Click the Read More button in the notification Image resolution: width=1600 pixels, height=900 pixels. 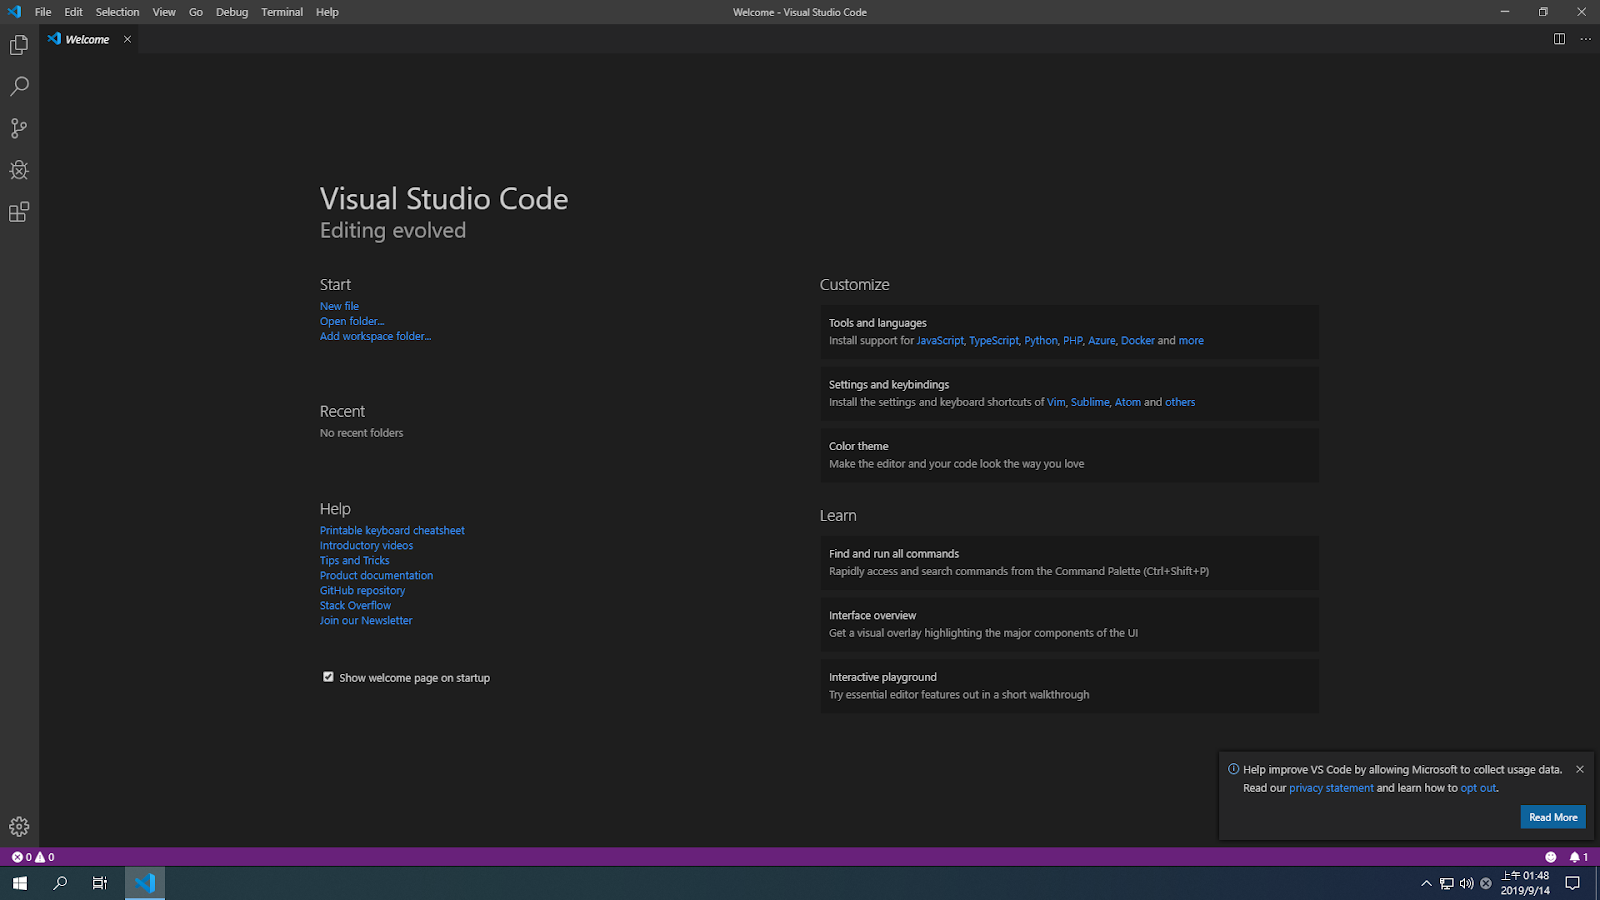(x=1552, y=817)
